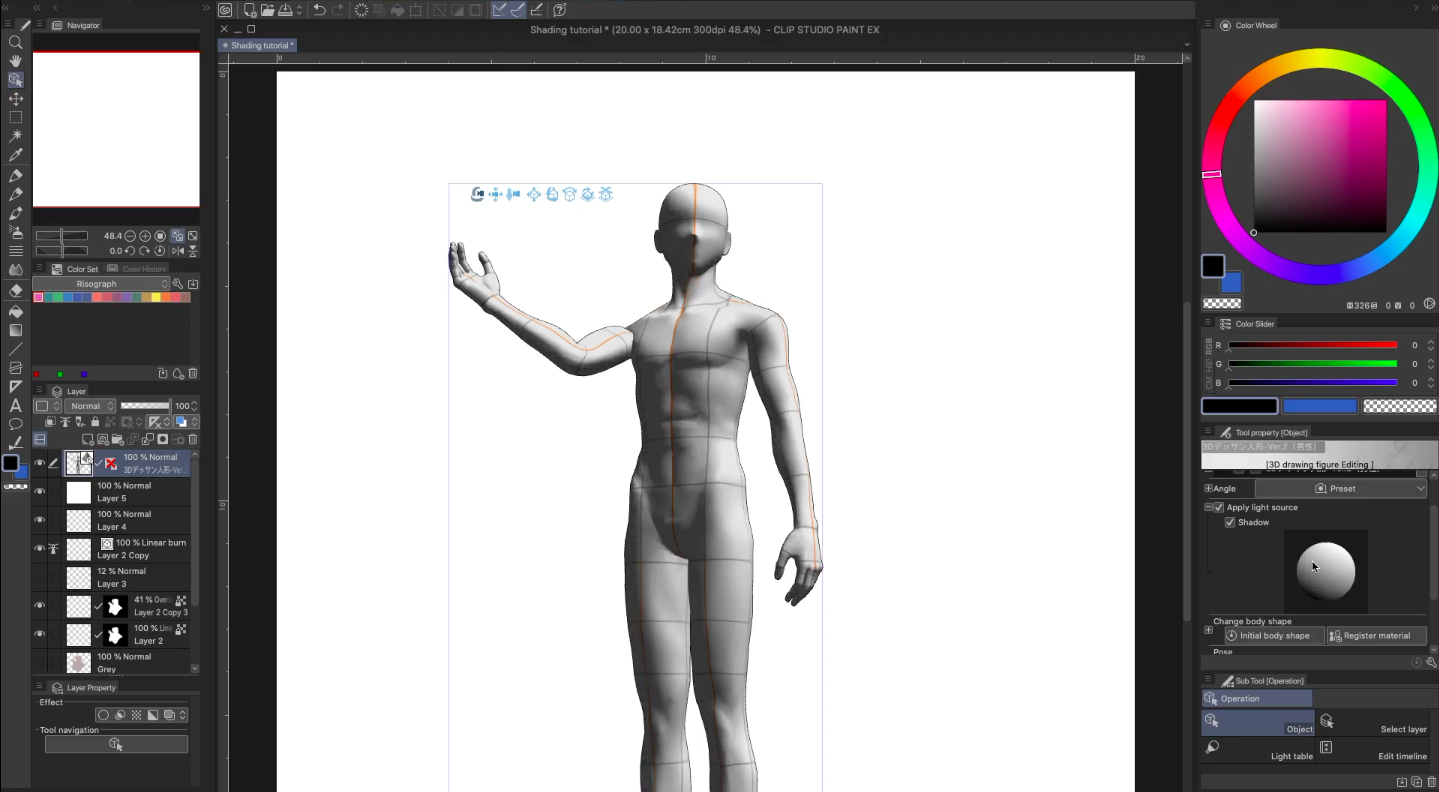1439x792 pixels.
Task: Click the Initial body shape button
Action: click(1274, 635)
